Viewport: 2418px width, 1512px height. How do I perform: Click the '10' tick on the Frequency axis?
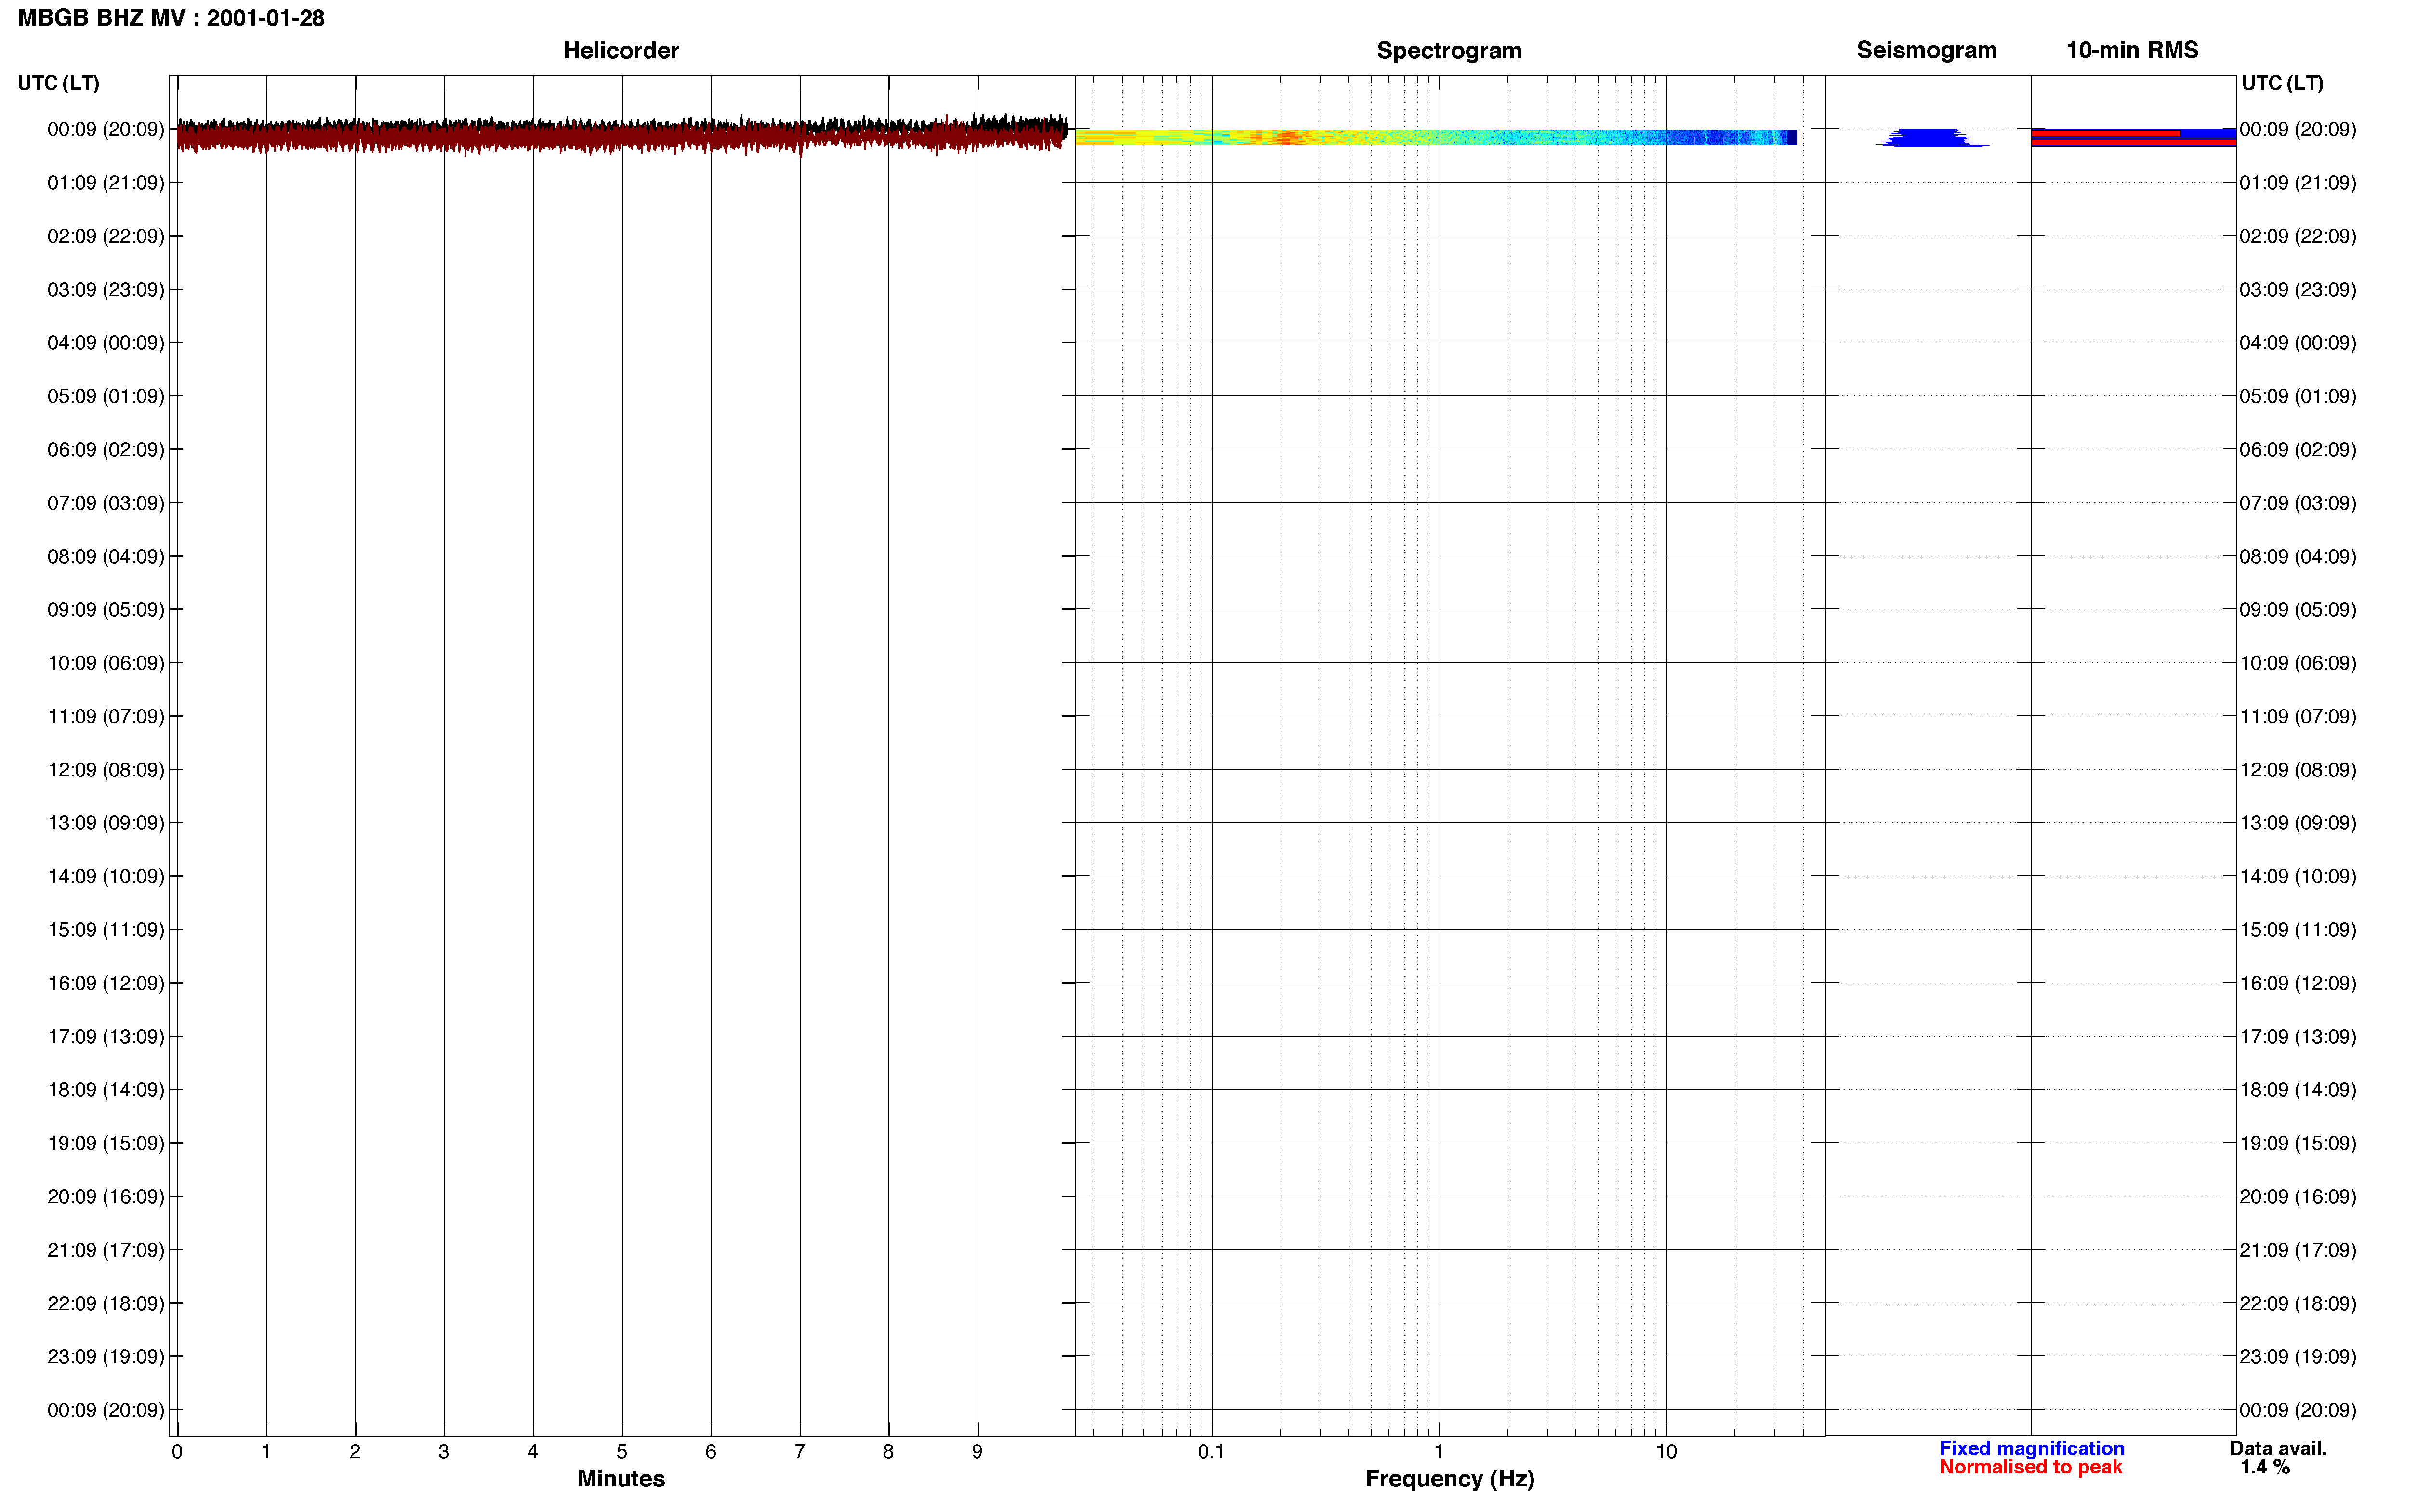[x=1666, y=1451]
